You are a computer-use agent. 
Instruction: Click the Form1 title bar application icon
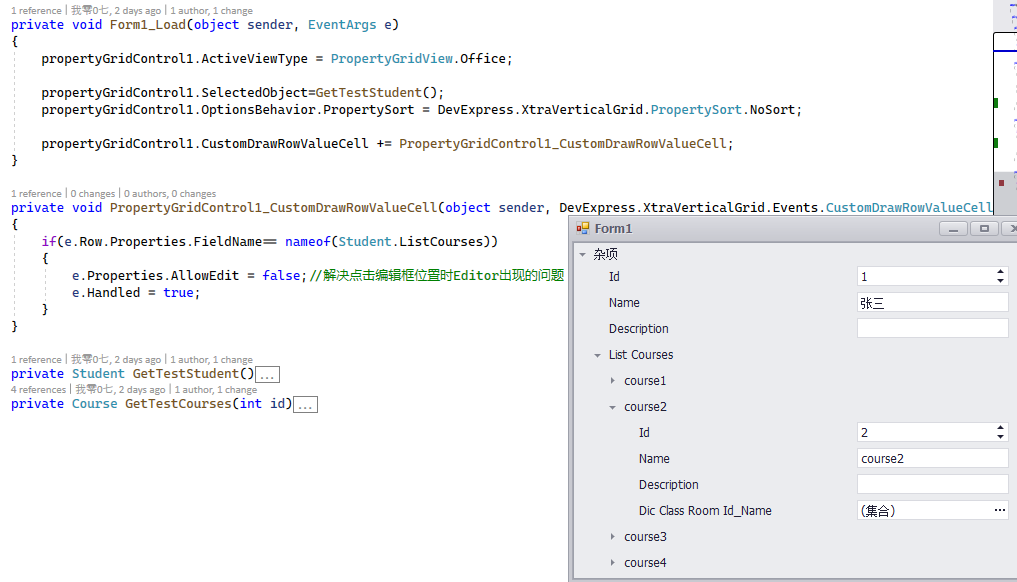[x=581, y=228]
